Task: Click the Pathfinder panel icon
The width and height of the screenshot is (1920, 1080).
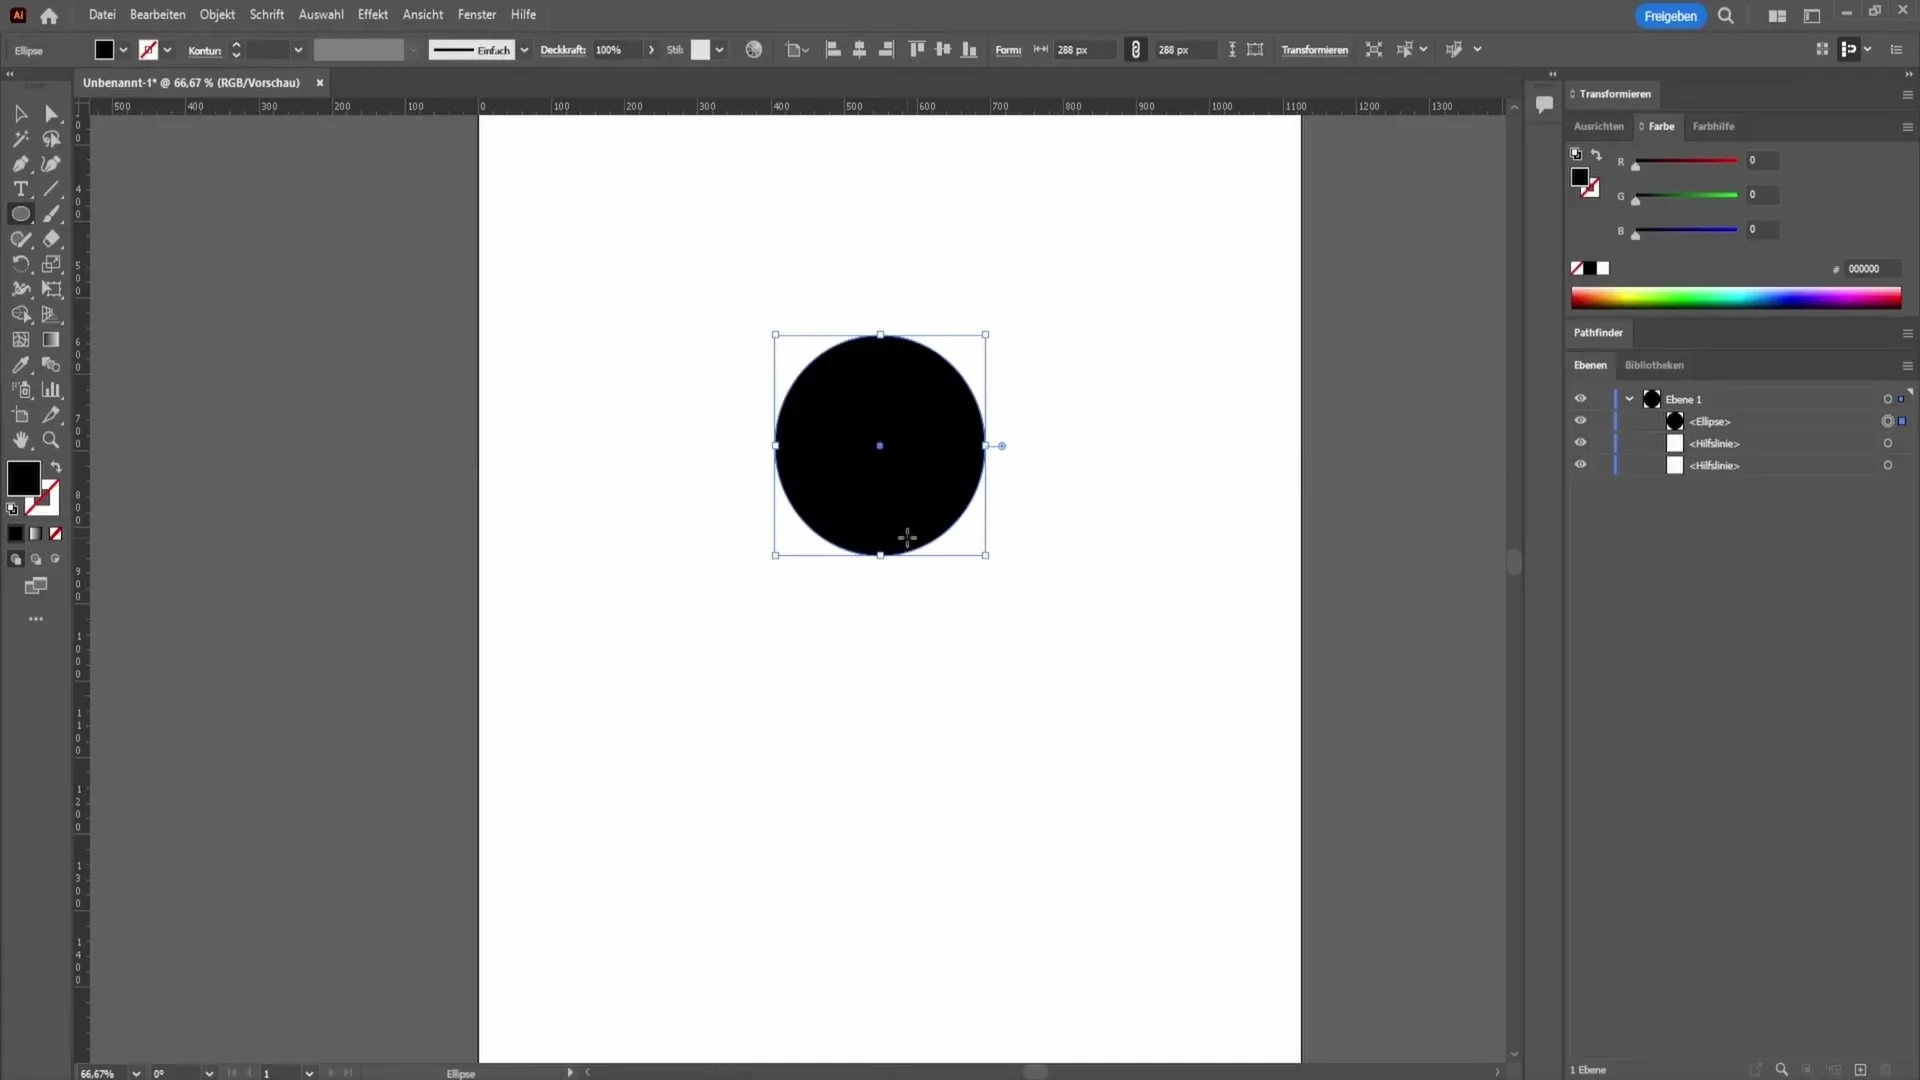Action: [1598, 332]
